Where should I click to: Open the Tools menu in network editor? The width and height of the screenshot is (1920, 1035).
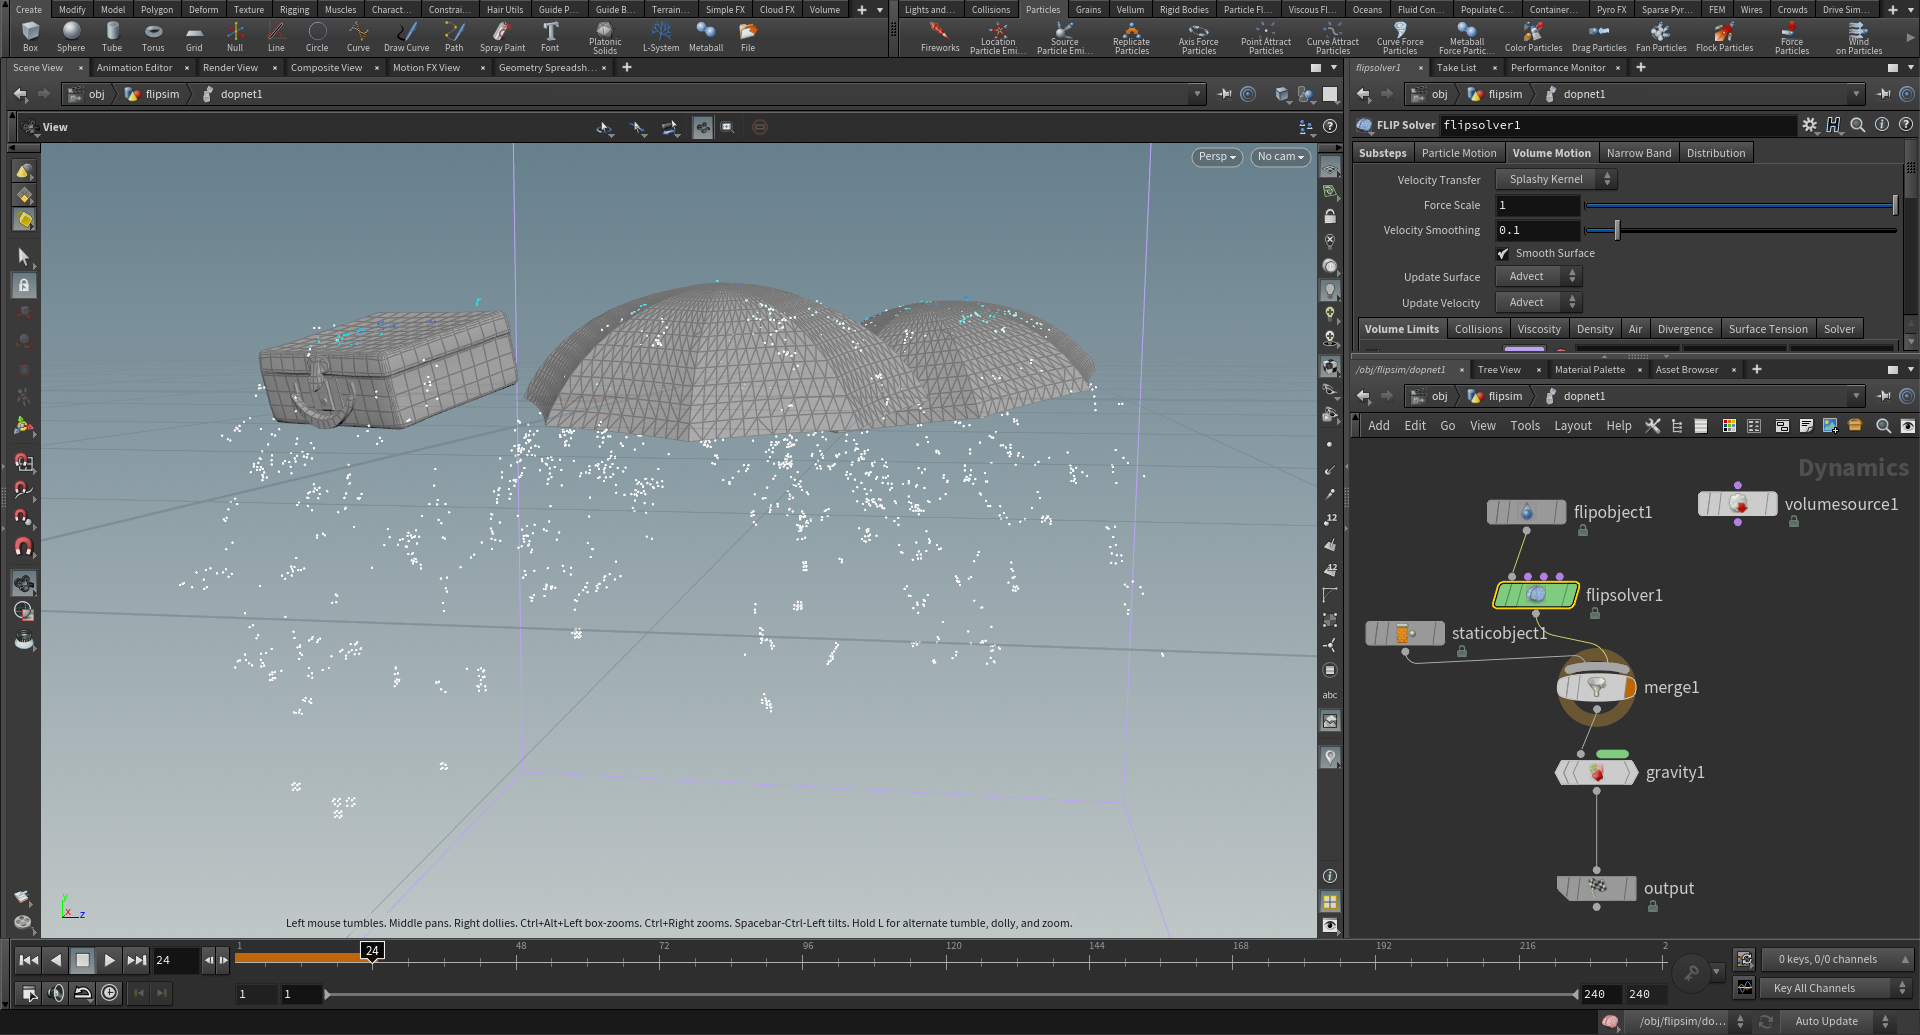(x=1524, y=426)
